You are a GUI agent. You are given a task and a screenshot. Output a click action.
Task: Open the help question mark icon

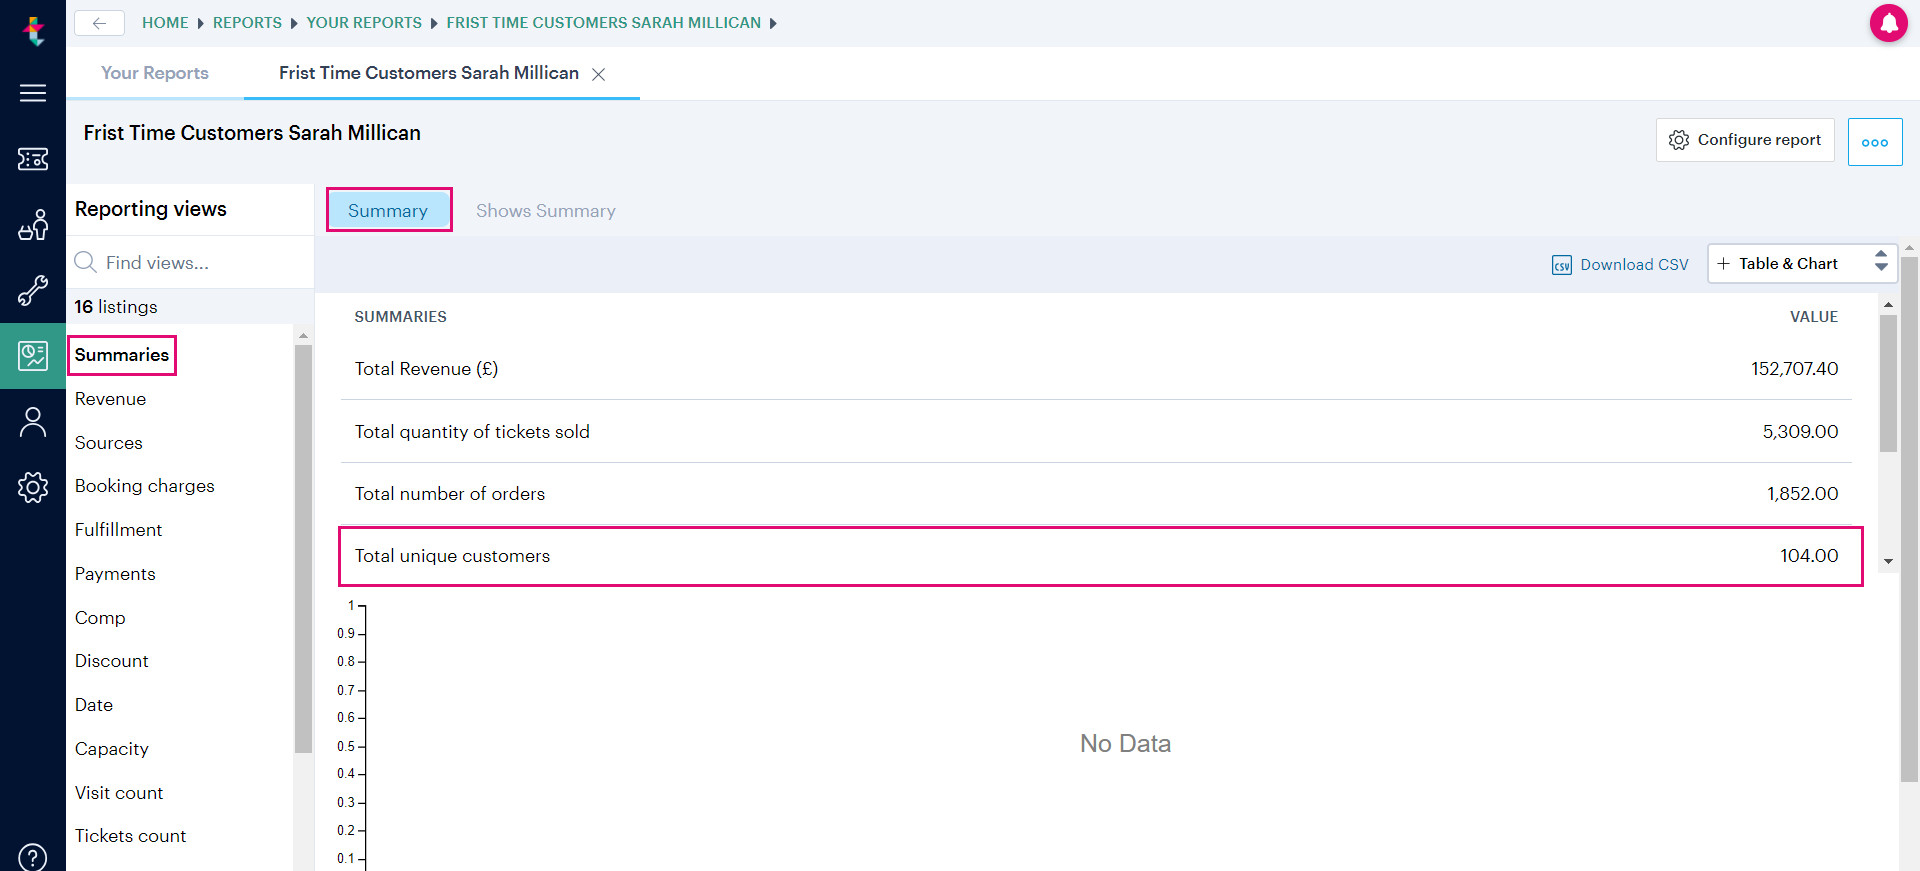[33, 858]
